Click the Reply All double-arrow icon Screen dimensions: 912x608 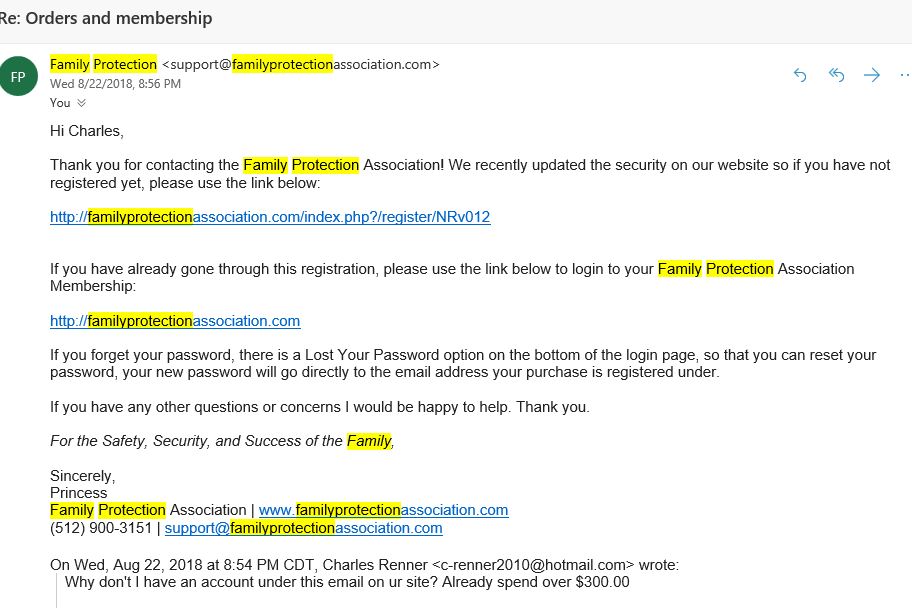[x=836, y=75]
